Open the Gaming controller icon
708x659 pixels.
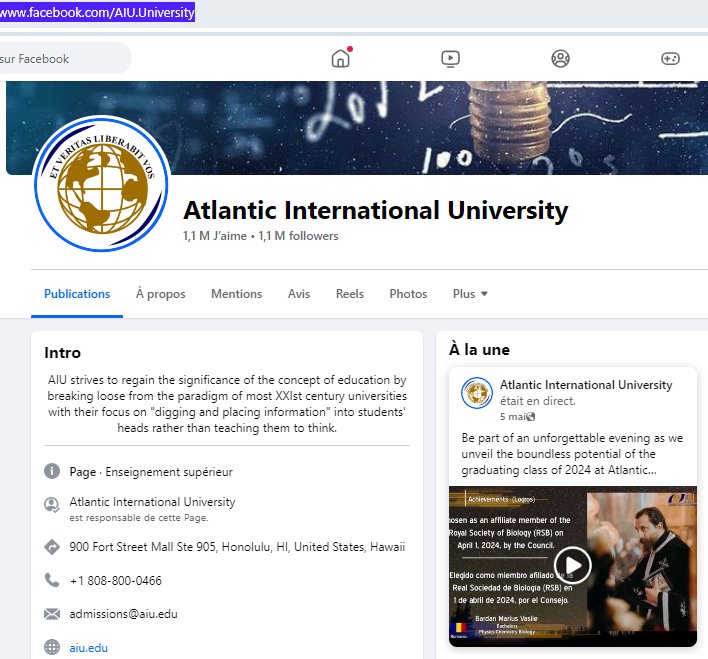click(x=670, y=58)
